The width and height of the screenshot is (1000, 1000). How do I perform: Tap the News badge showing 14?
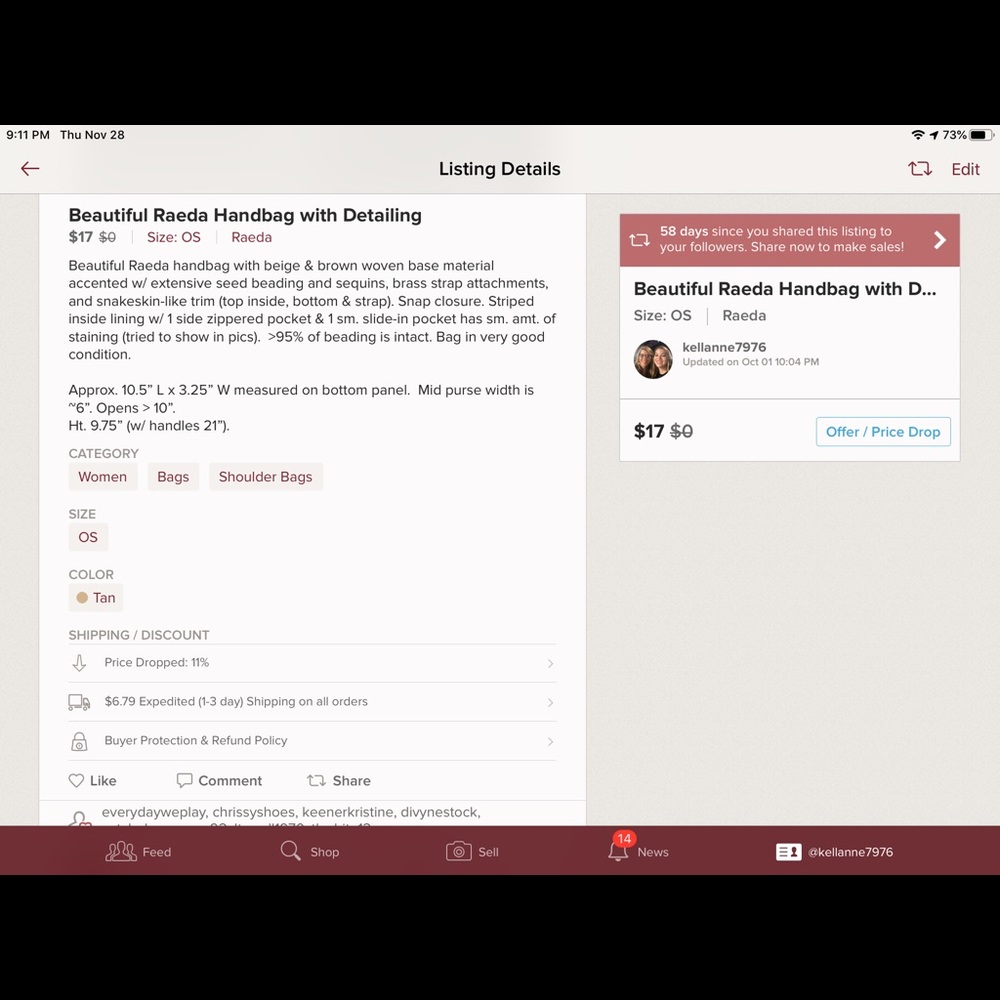pos(624,839)
